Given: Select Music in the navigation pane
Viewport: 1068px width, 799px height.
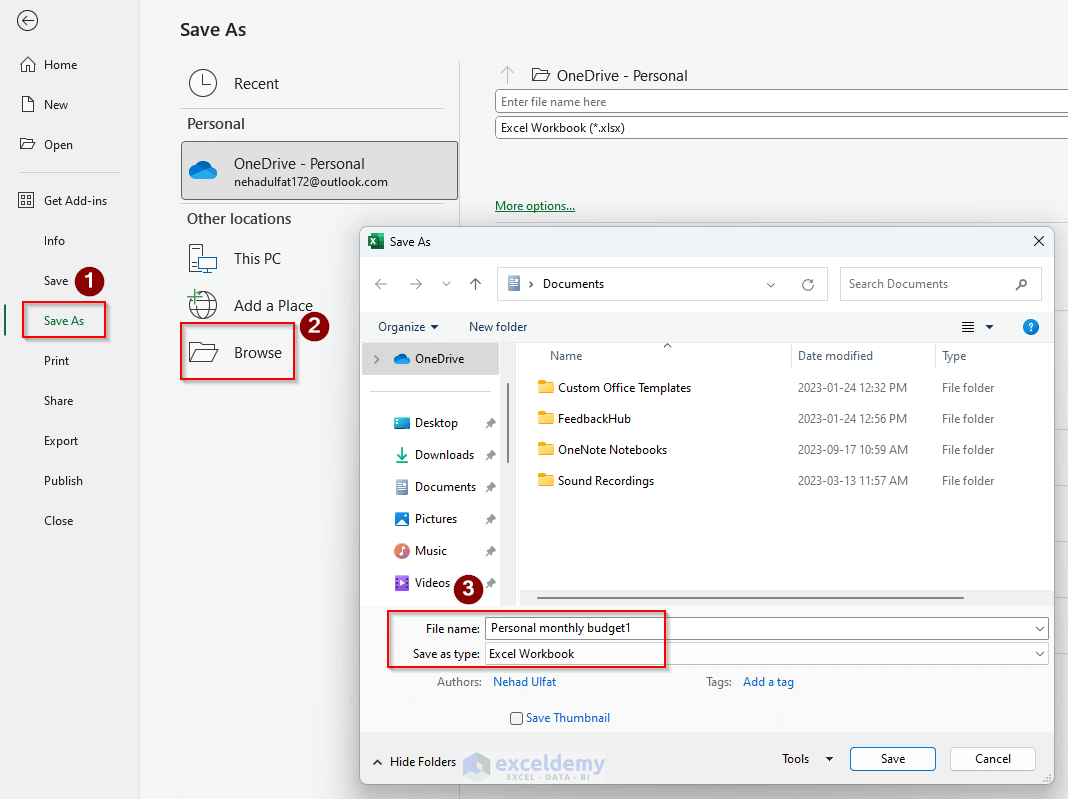Looking at the screenshot, I should tap(430, 550).
